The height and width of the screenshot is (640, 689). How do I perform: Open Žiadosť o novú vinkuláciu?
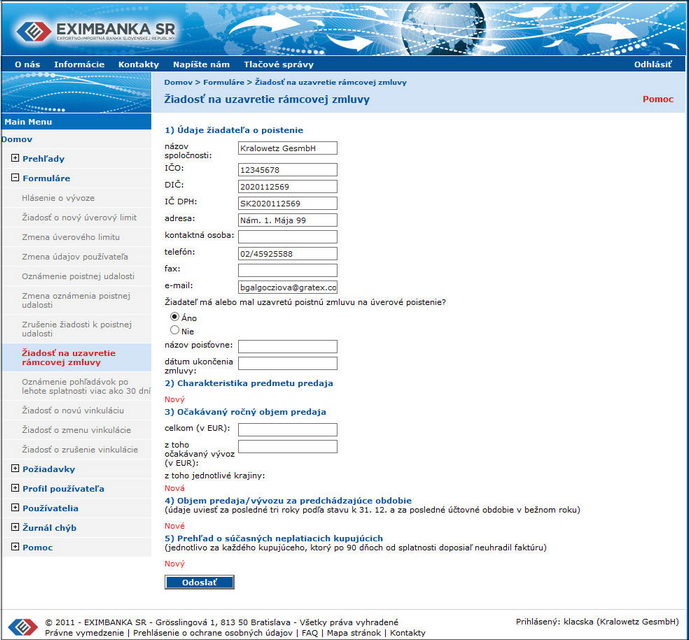[x=73, y=410]
